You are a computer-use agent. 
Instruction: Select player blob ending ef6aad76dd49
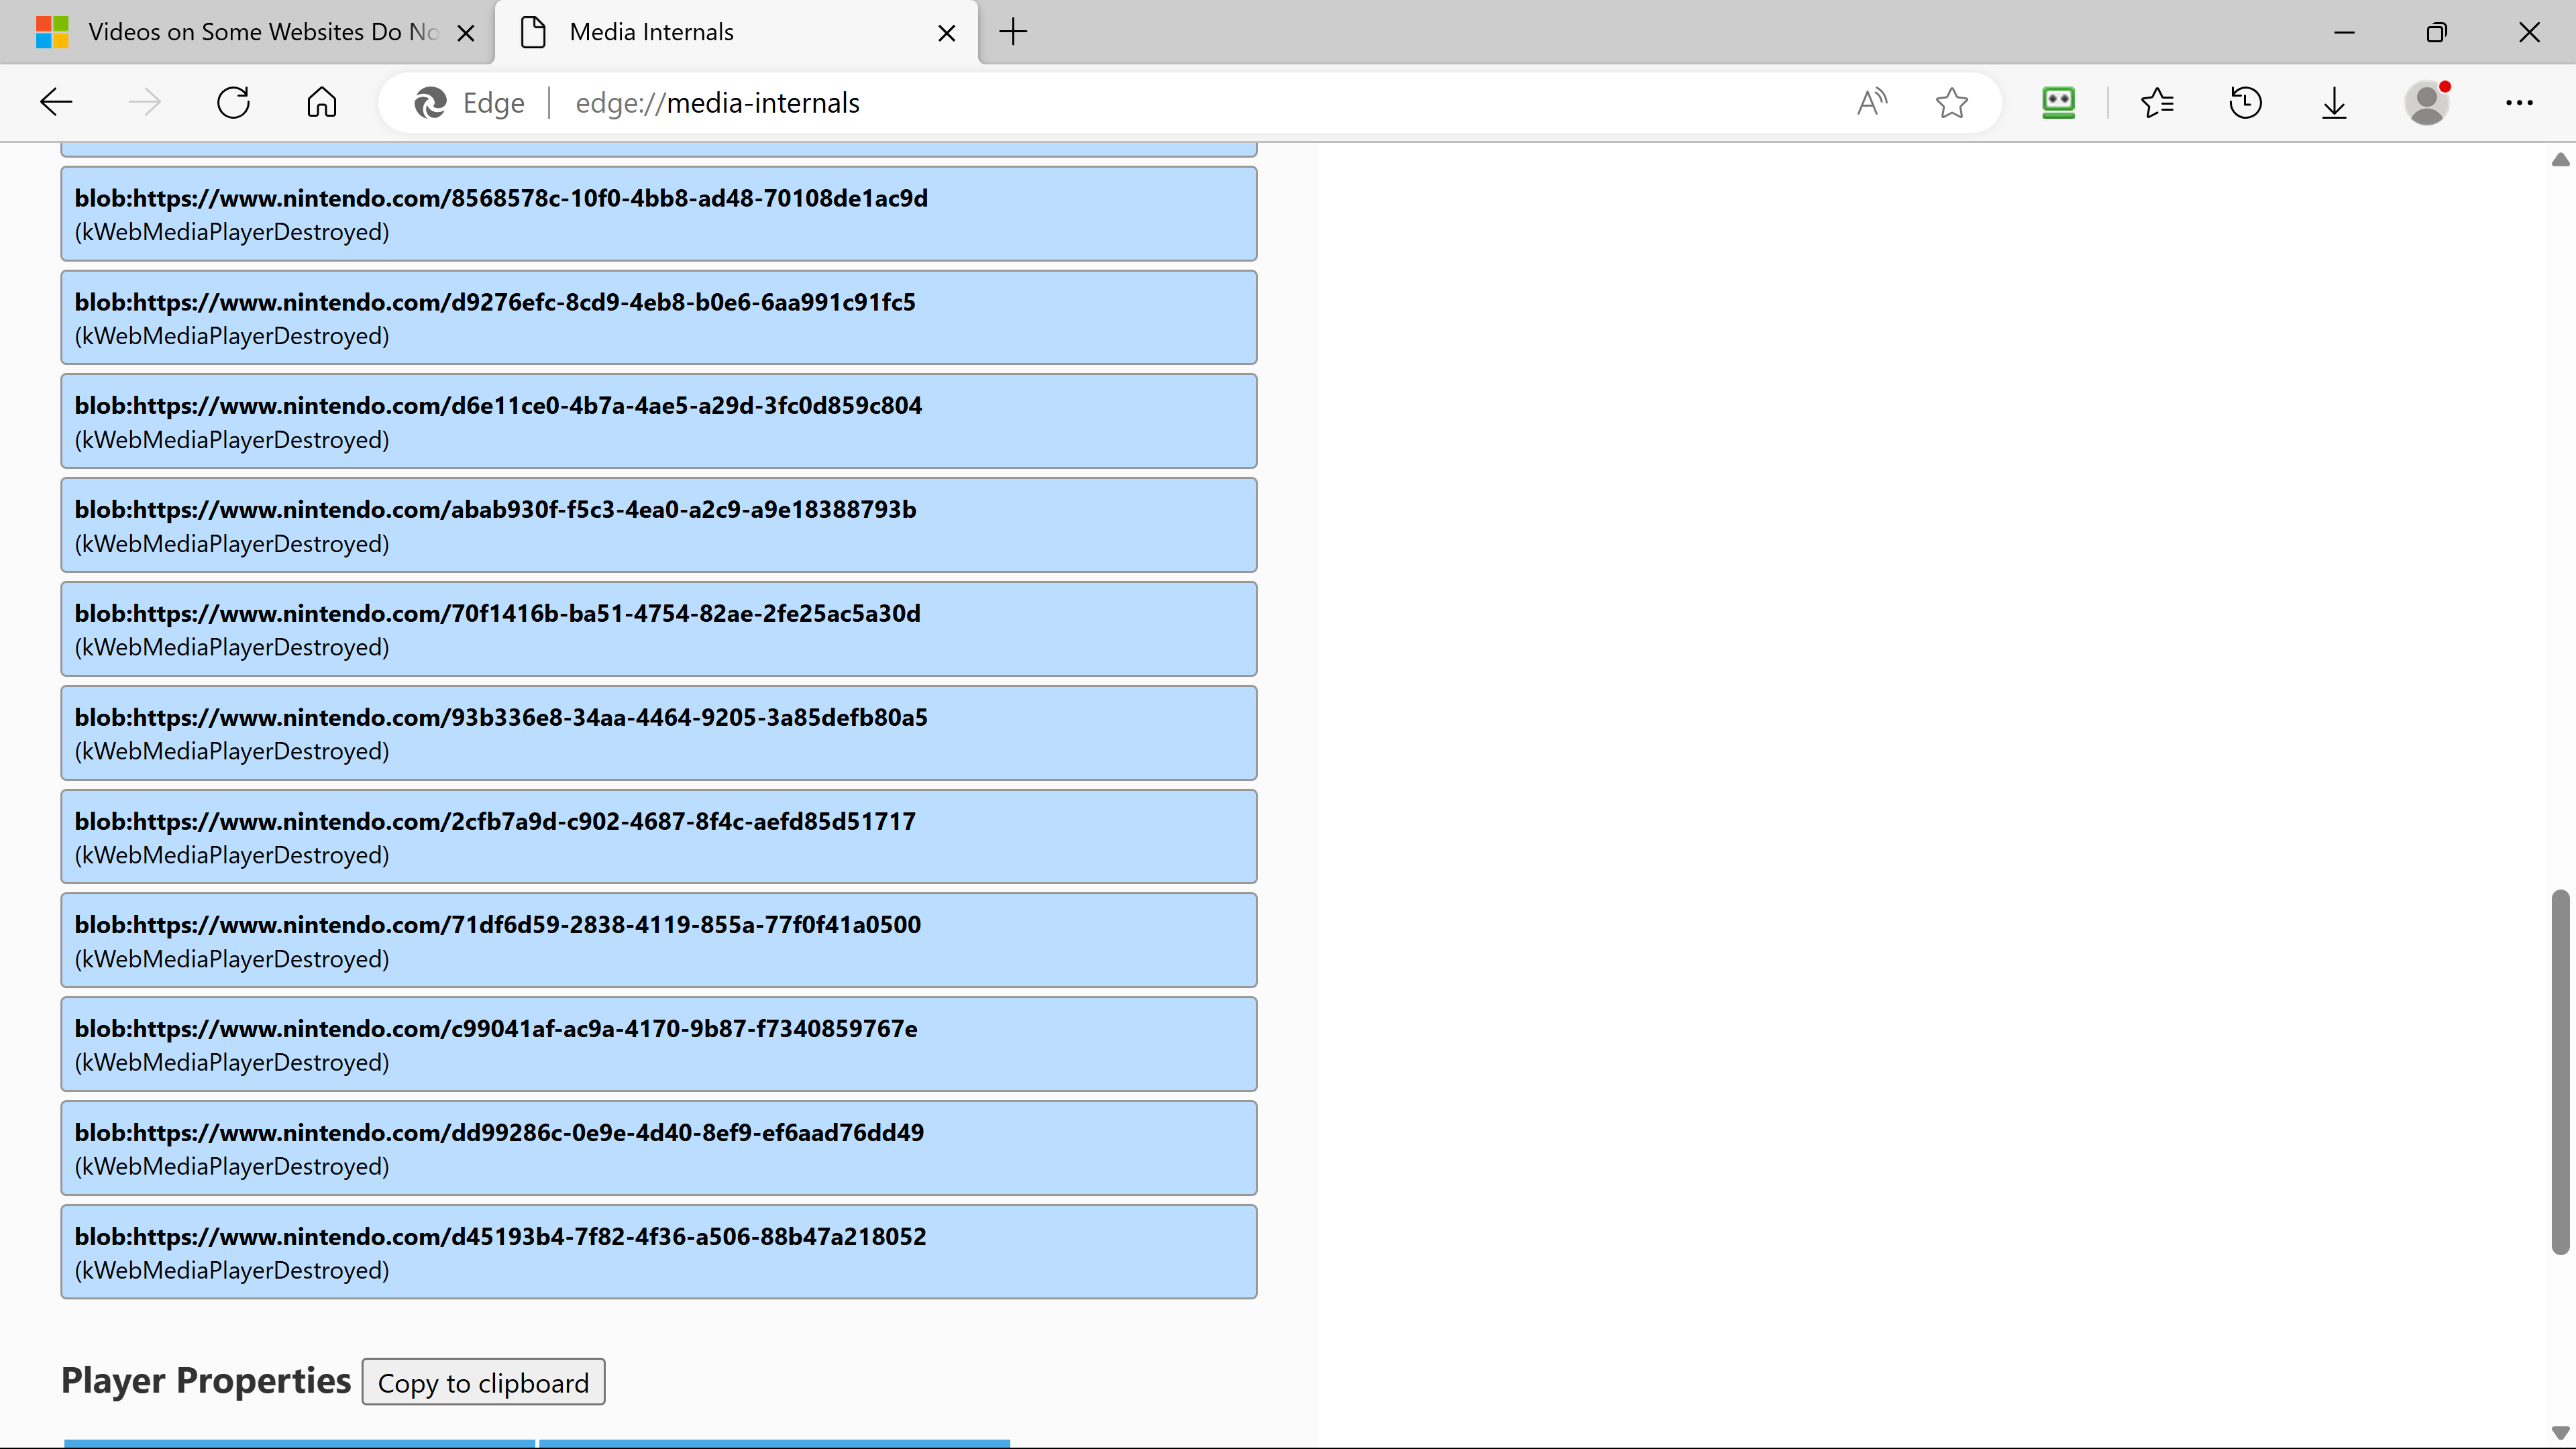658,1148
